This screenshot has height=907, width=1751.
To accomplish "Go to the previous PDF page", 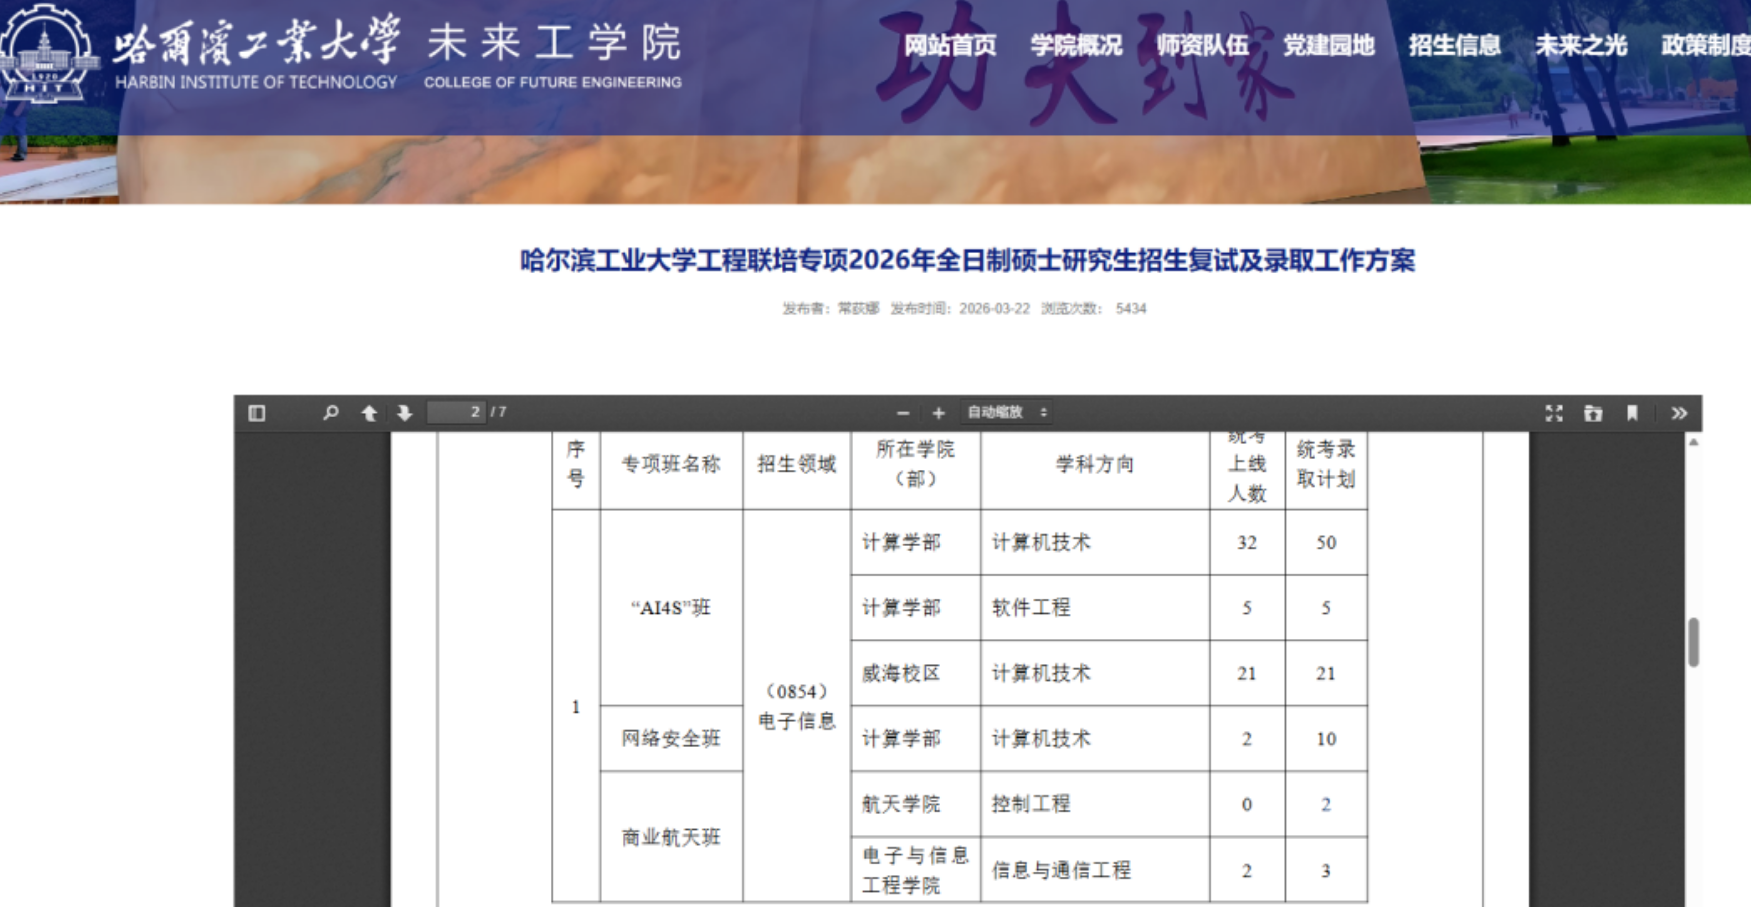I will pyautogui.click(x=369, y=413).
